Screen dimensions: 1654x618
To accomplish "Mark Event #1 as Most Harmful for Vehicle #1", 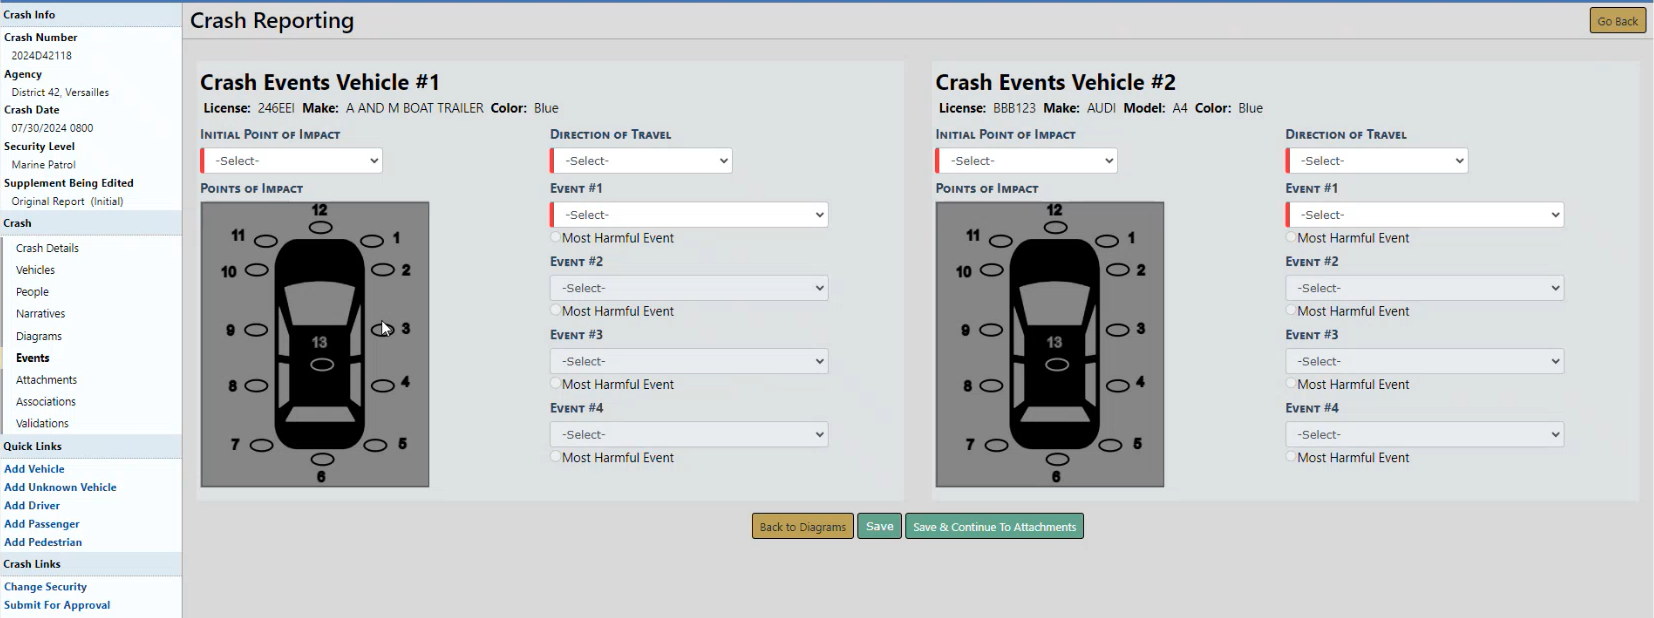I will click(555, 238).
